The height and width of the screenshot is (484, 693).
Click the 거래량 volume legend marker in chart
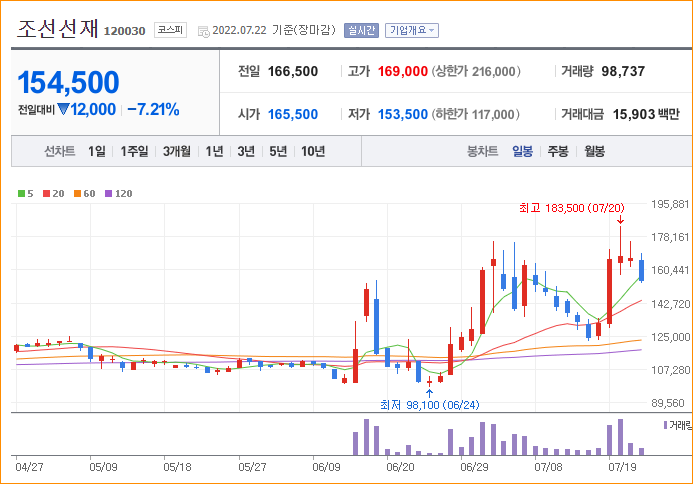[x=666, y=425]
